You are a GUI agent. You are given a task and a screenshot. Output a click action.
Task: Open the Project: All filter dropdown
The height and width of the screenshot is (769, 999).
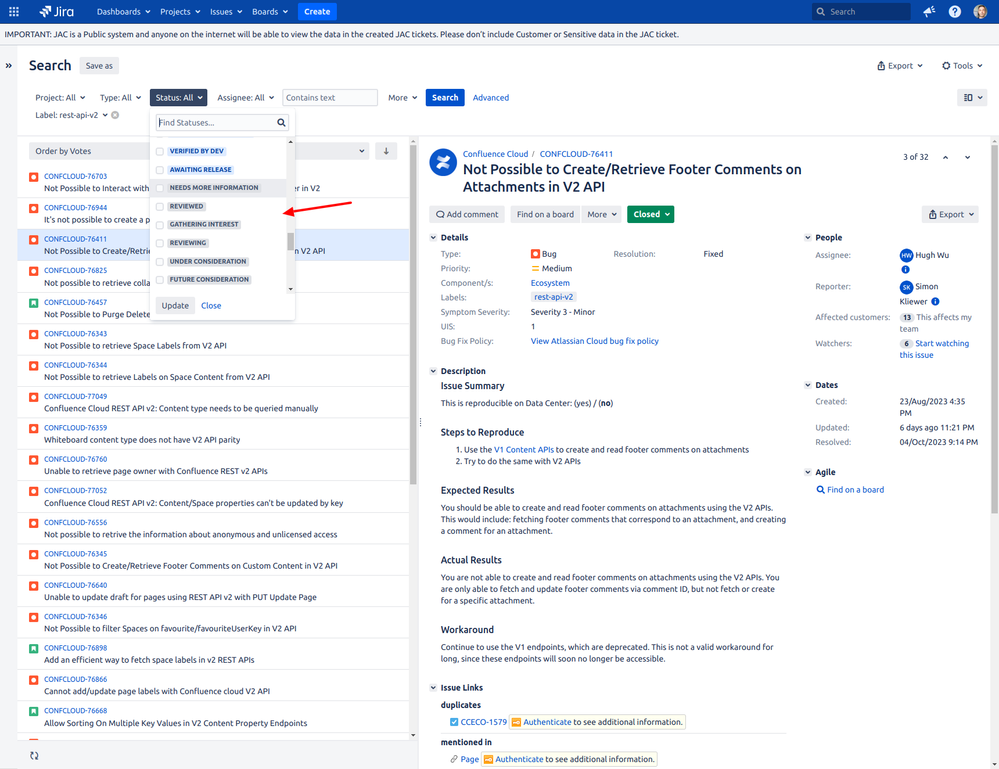60,97
